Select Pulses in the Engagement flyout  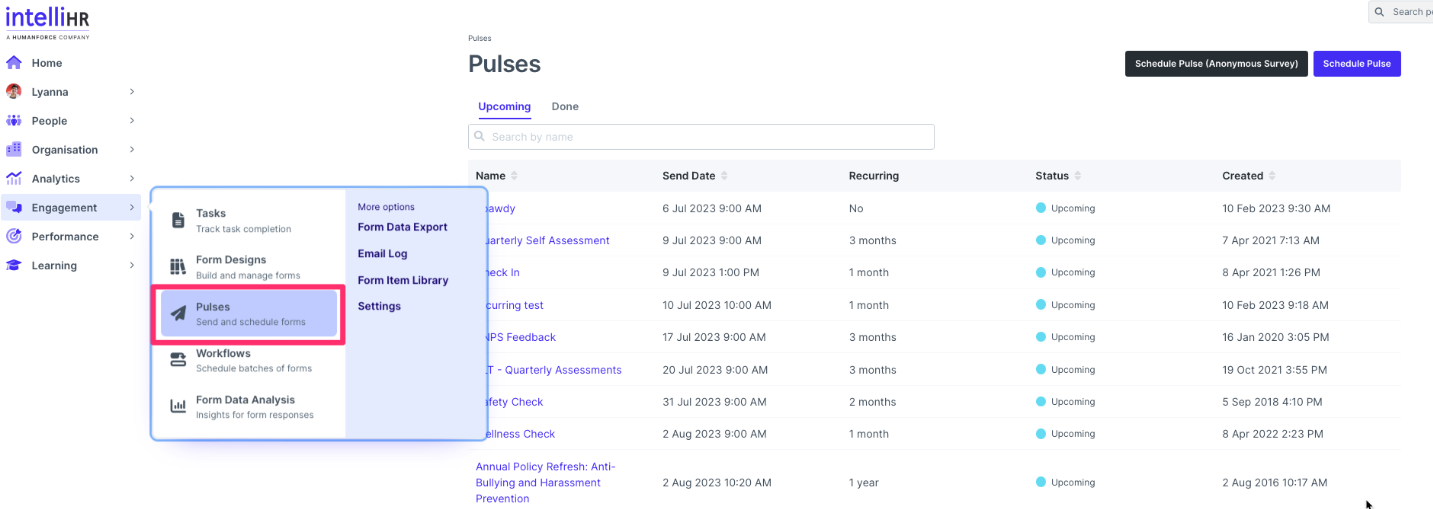[249, 314]
